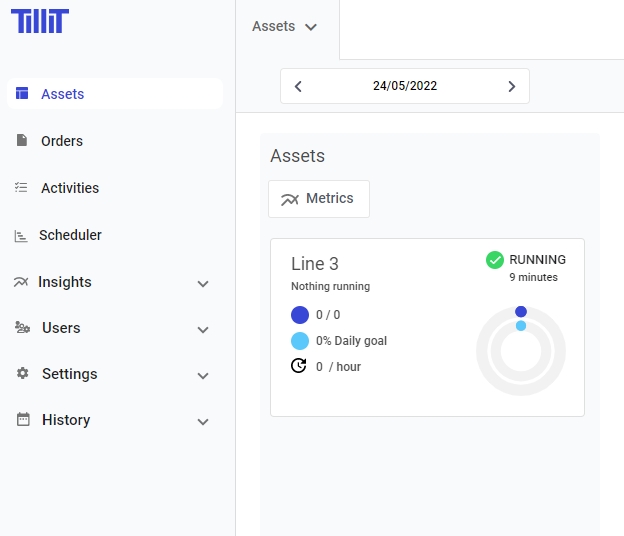Click the Activities checklist icon

point(22,188)
